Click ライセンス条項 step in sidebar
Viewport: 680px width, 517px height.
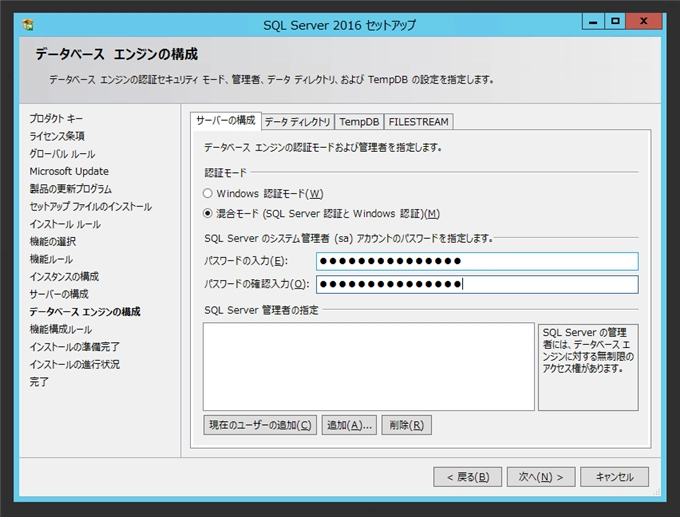pos(57,136)
